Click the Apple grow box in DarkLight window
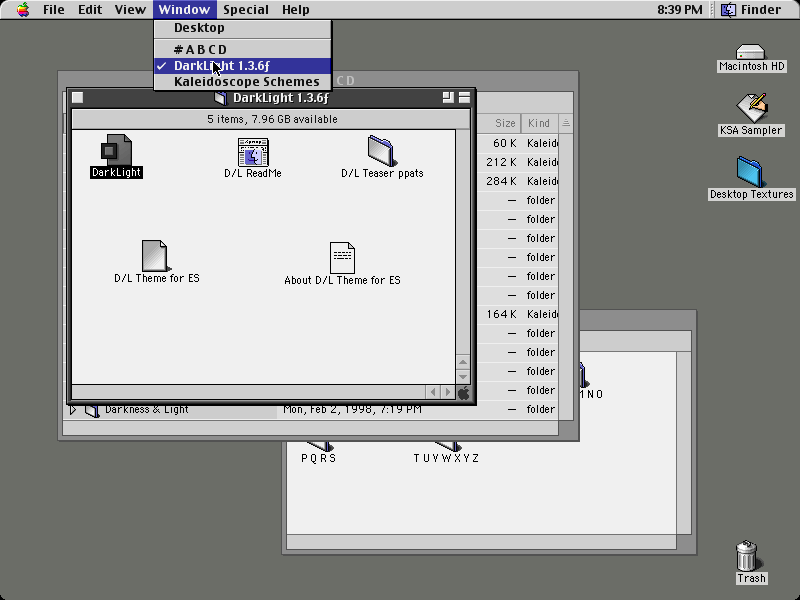800x600 pixels. 463,392
